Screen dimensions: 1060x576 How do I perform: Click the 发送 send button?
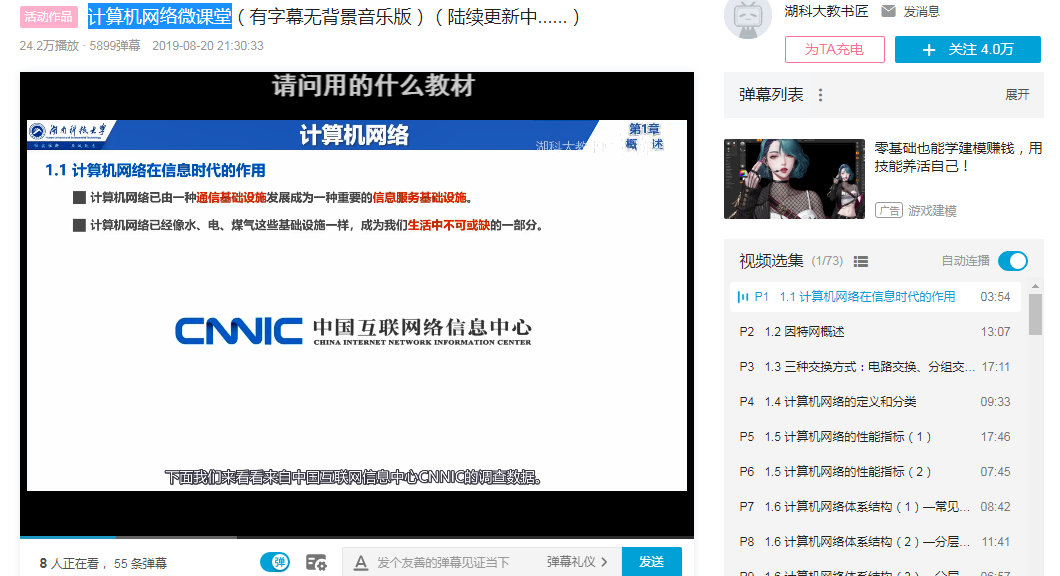pos(651,562)
